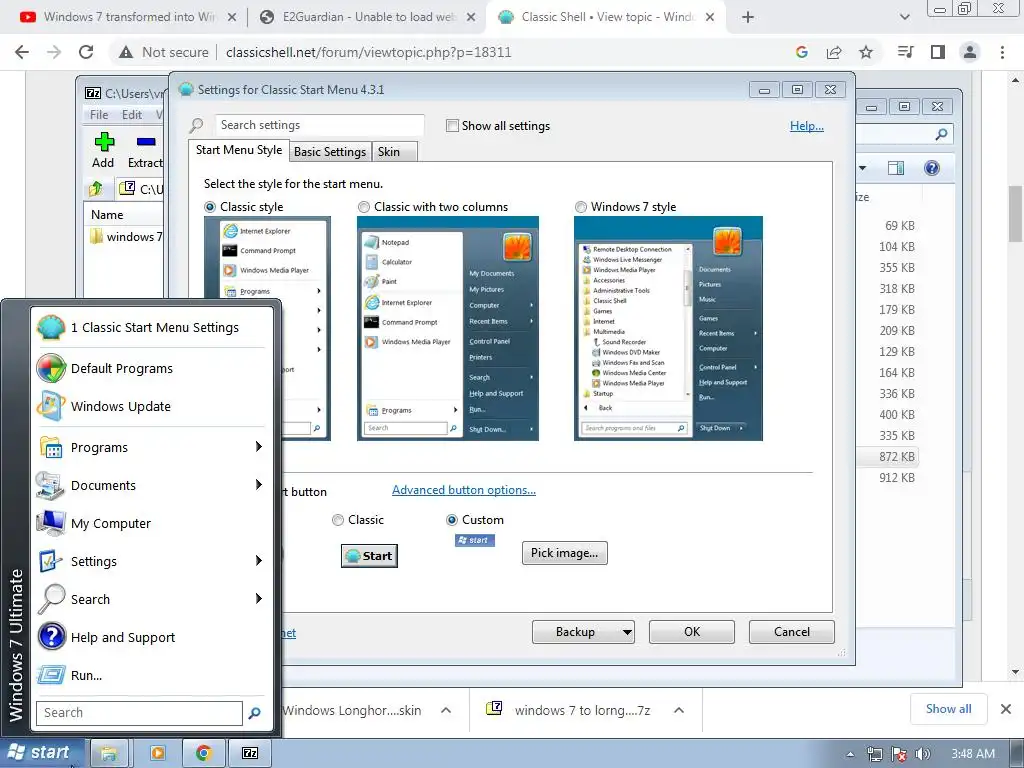Open Programs folder icon in start menu
Viewport: 1024px width, 768px height.
[51, 447]
